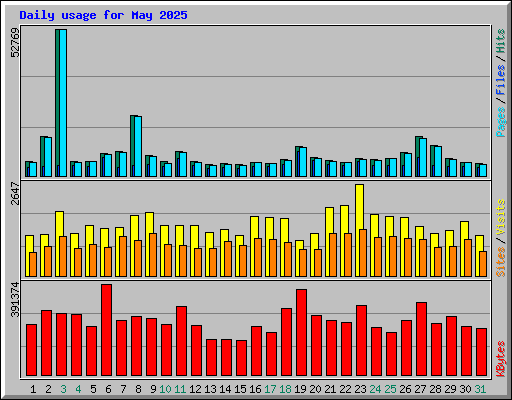Click the 391374 KBytes axis value

15,300
